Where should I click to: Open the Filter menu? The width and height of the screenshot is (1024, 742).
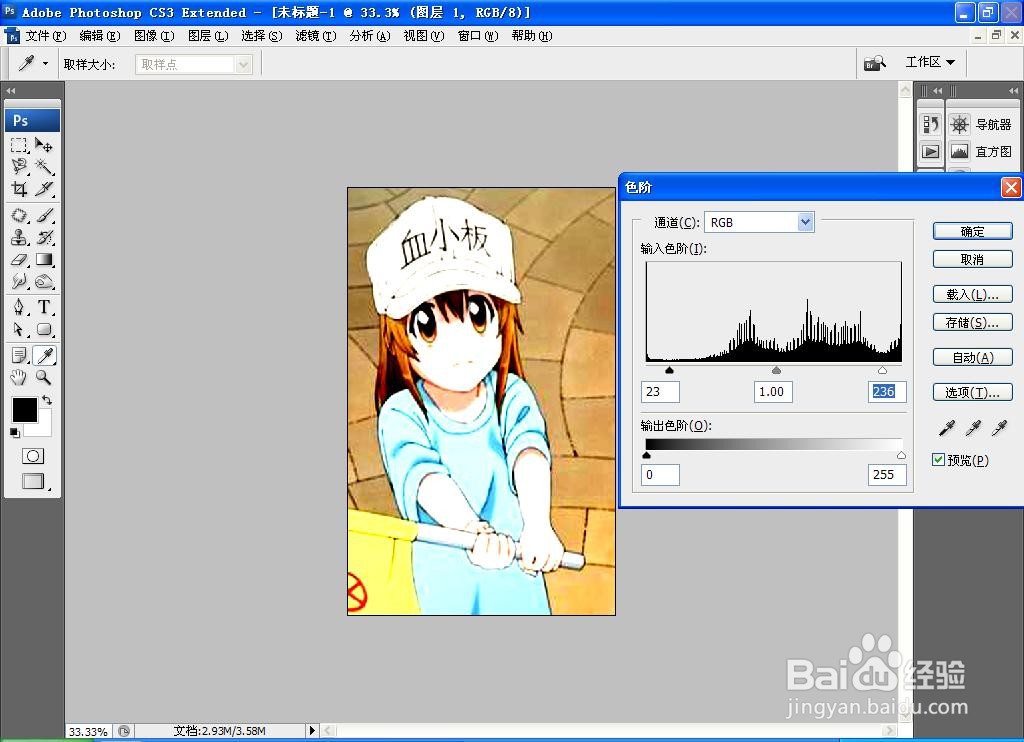(x=315, y=36)
